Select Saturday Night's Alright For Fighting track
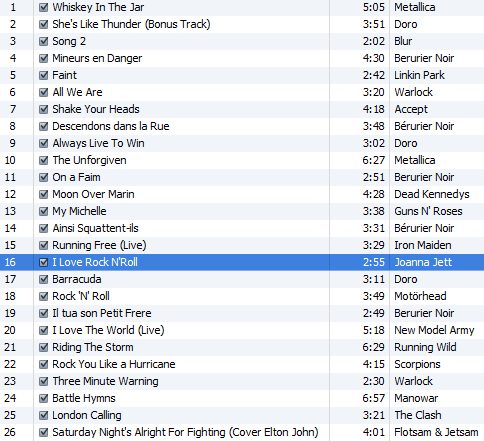 tap(242, 432)
